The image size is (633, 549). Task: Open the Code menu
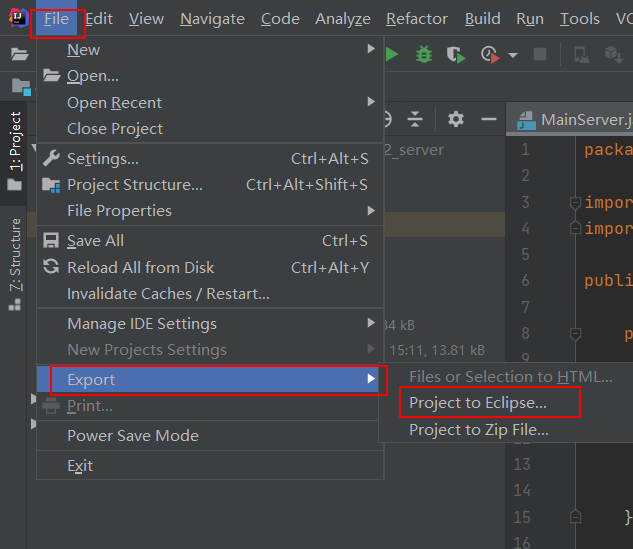click(x=280, y=19)
